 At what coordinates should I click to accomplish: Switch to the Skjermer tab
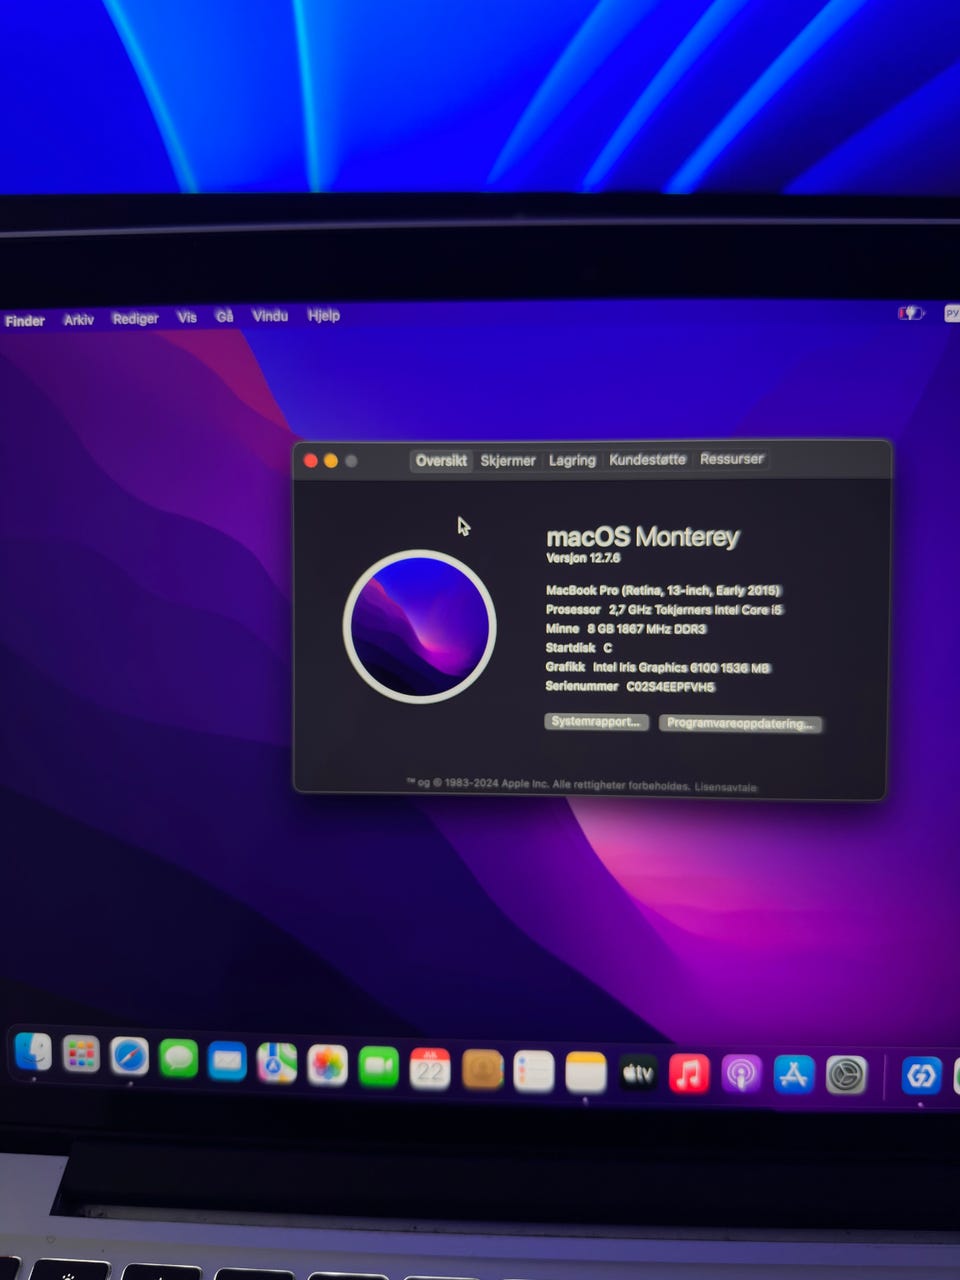point(508,460)
